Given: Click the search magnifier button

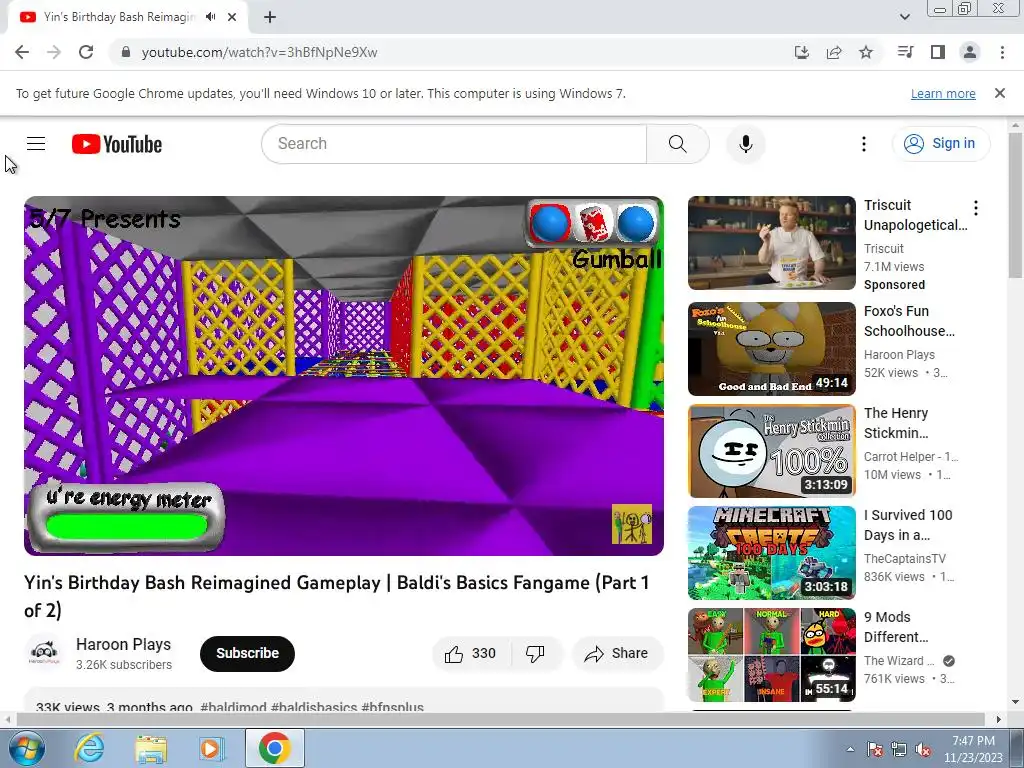Looking at the screenshot, I should coord(677,144).
